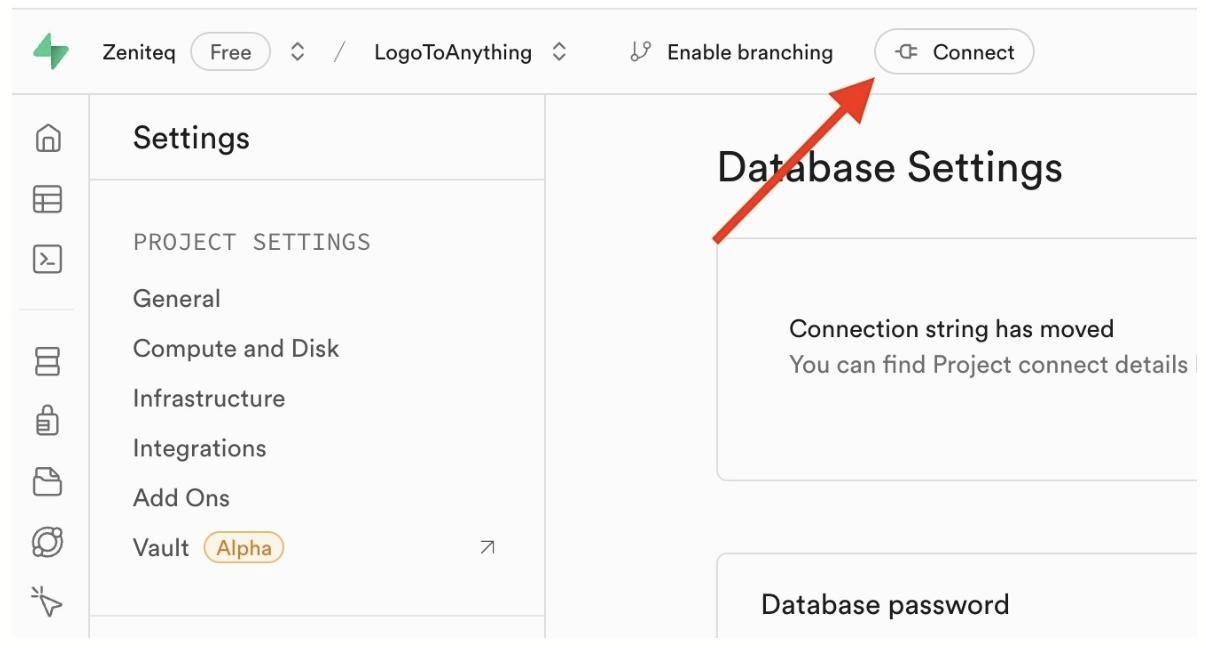1206x648 pixels.
Task: Click Enable branching
Action: coord(750,52)
